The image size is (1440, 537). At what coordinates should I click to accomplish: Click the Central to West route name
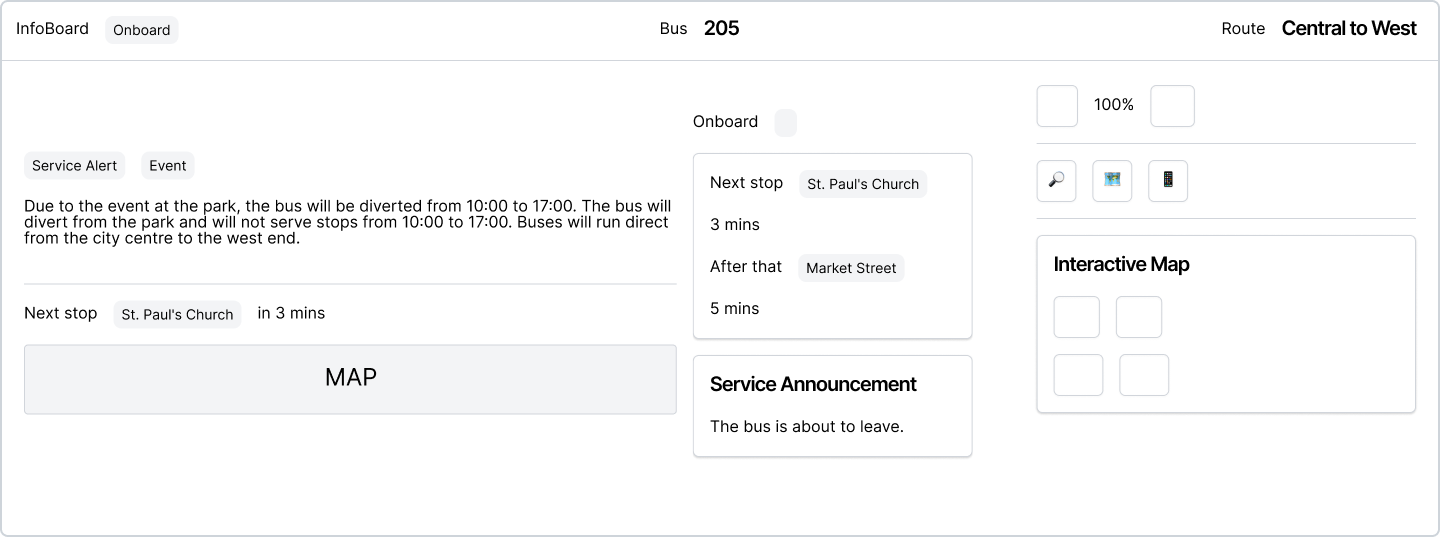1349,28
